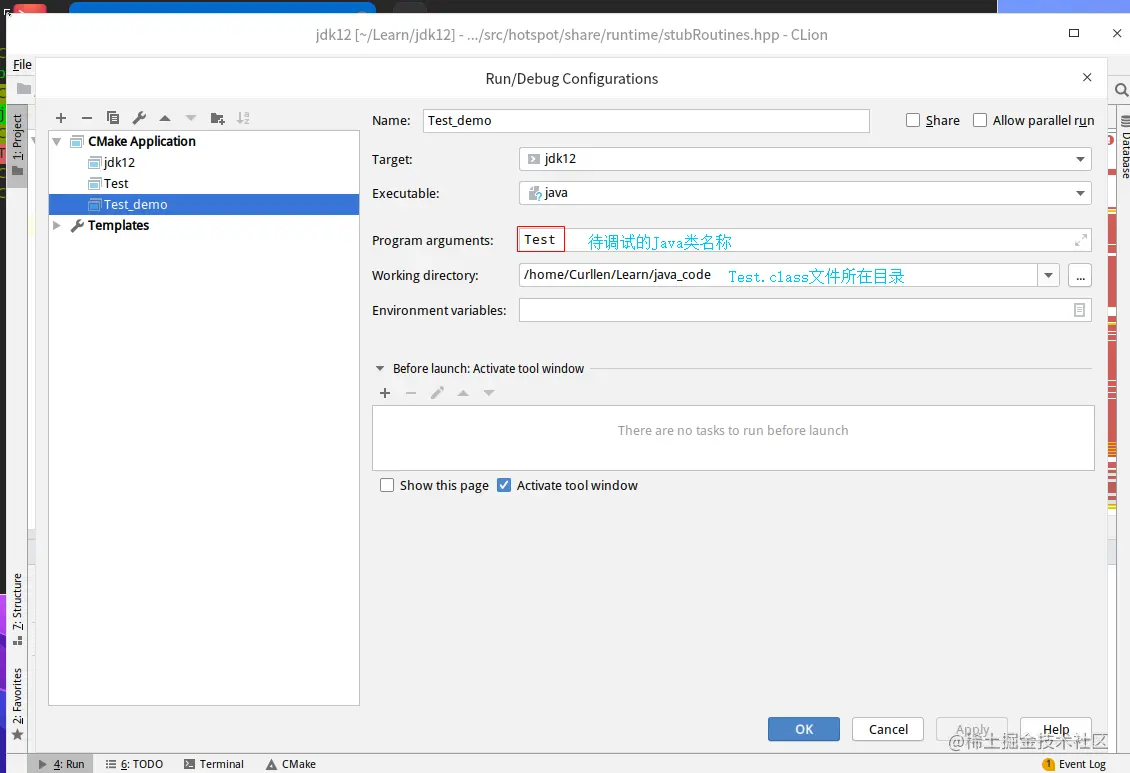Remove the before-launch task
This screenshot has width=1130, height=773.
coord(411,393)
